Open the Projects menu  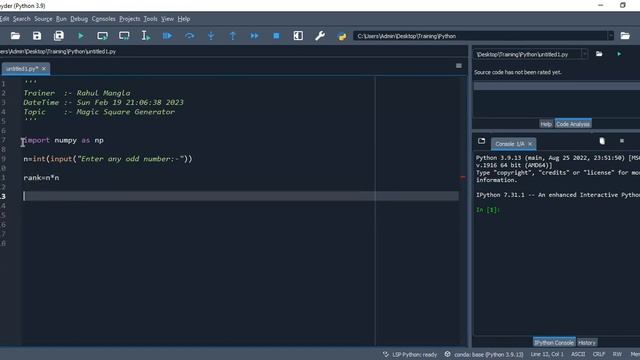[x=130, y=19]
